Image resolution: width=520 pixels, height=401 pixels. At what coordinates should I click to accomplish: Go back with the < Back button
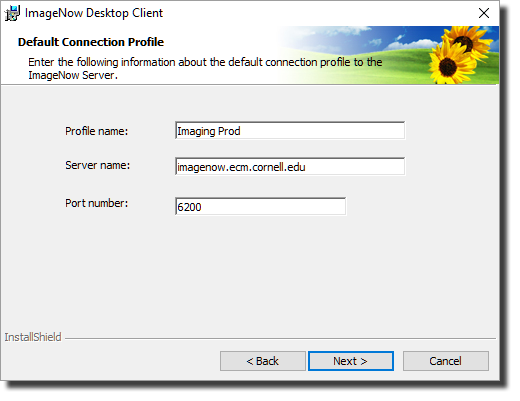point(262,361)
